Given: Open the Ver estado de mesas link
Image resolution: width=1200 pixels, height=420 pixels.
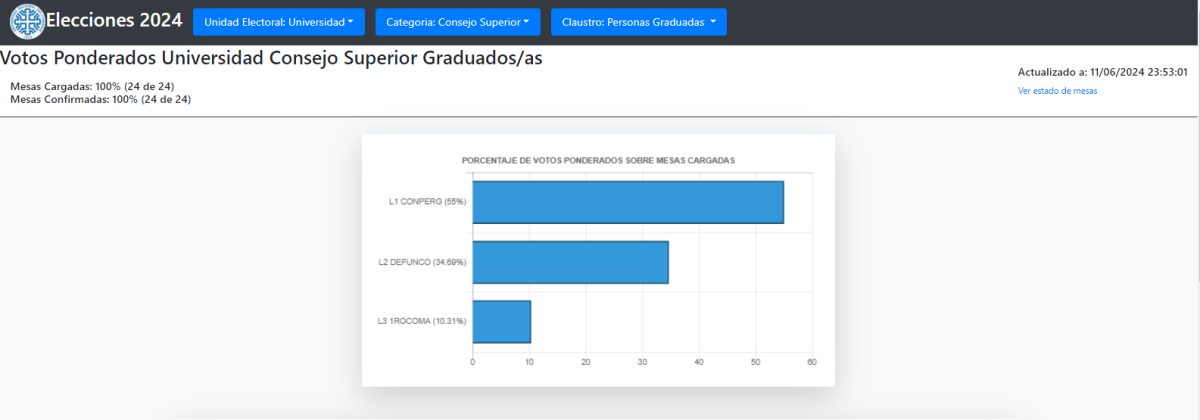Looking at the screenshot, I should coord(1057,90).
